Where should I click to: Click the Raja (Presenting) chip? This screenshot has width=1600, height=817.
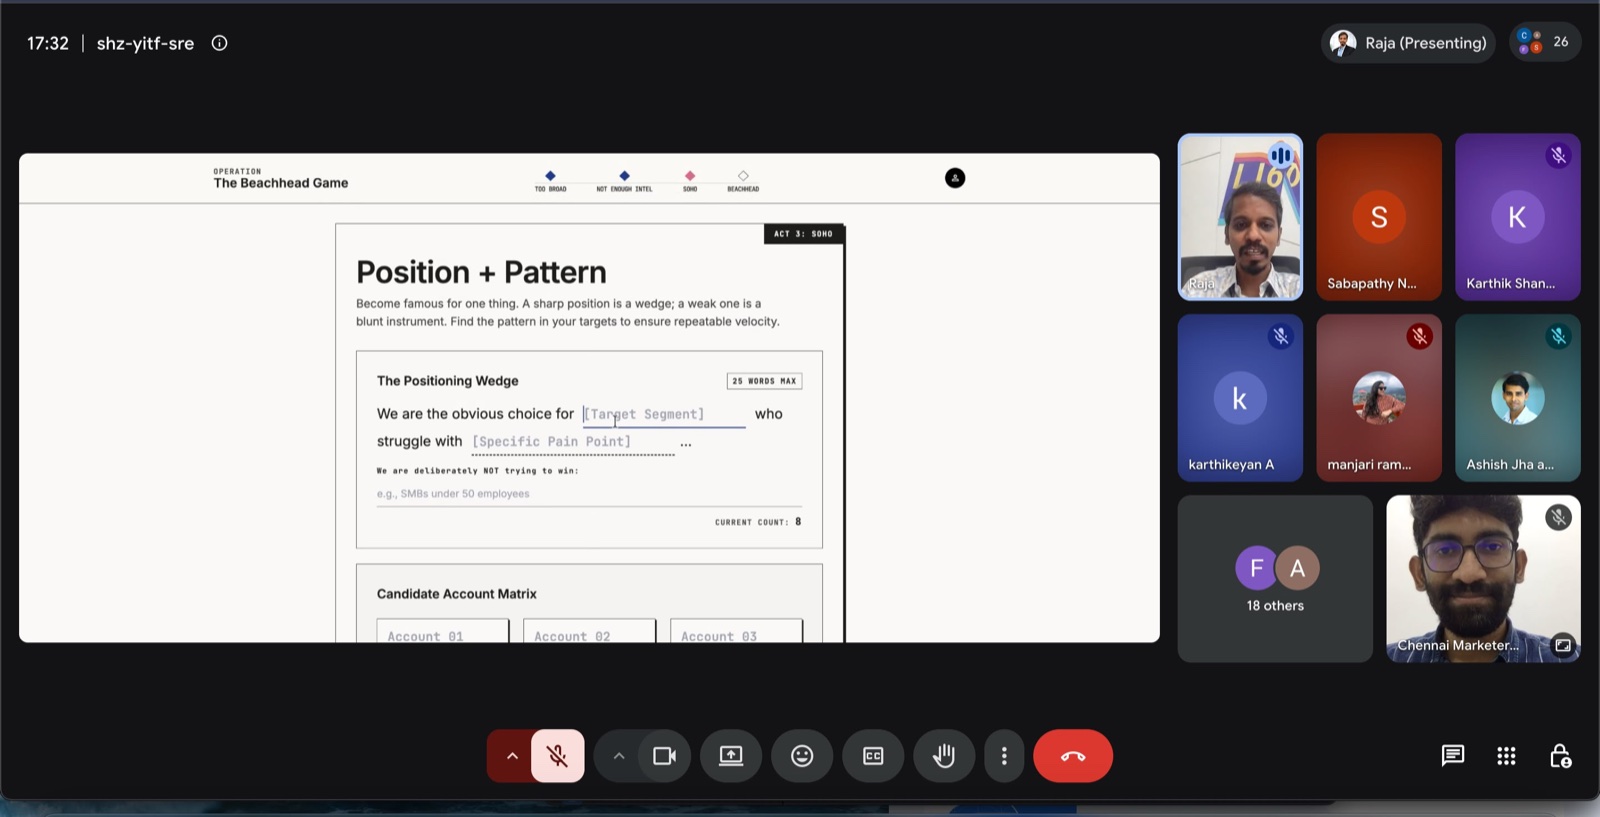coord(1408,43)
